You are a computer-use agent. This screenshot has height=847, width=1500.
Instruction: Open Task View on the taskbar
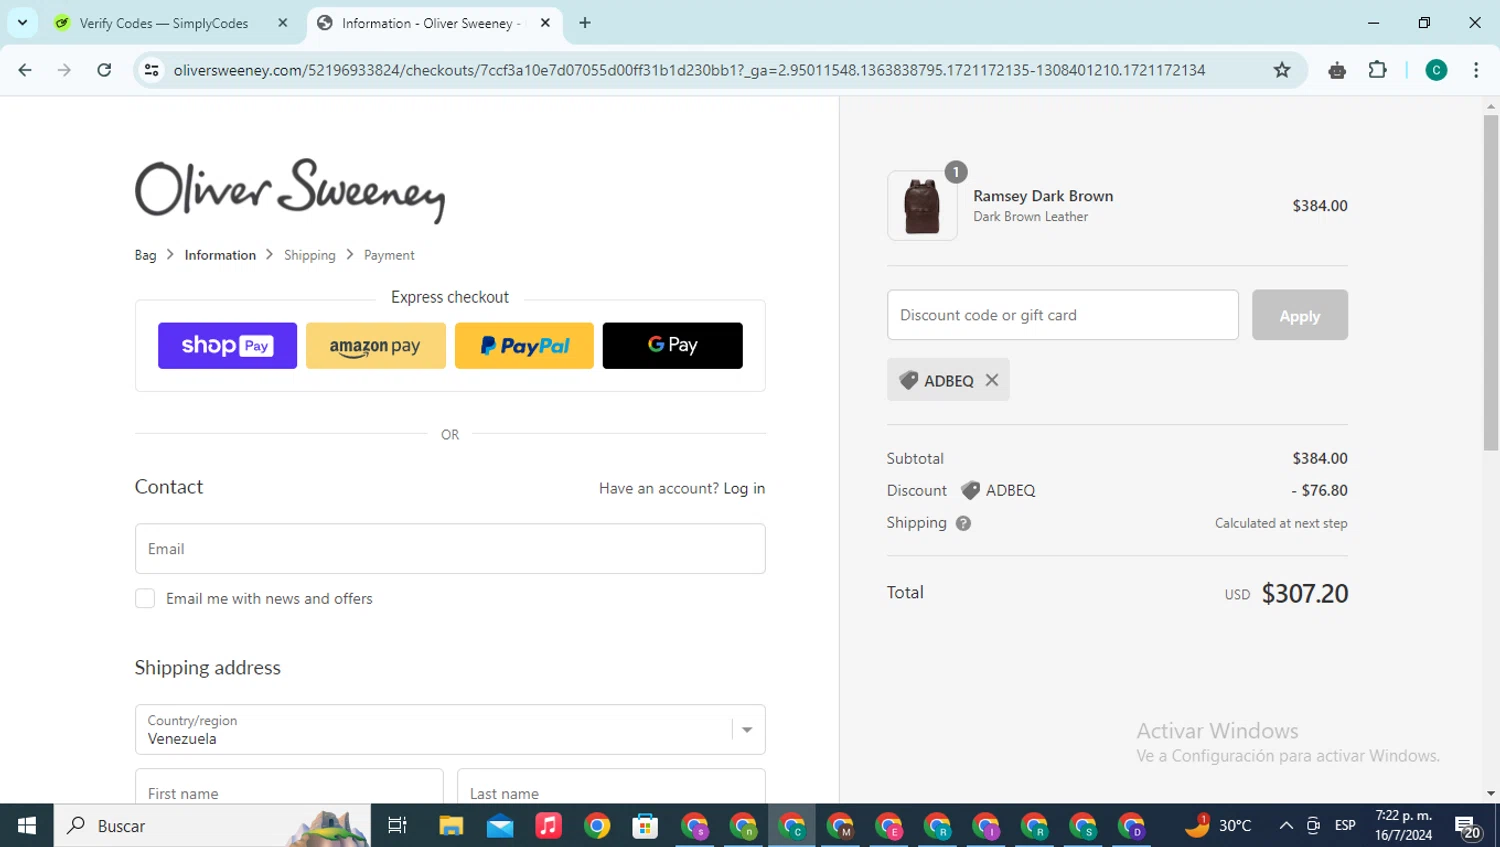tap(397, 825)
